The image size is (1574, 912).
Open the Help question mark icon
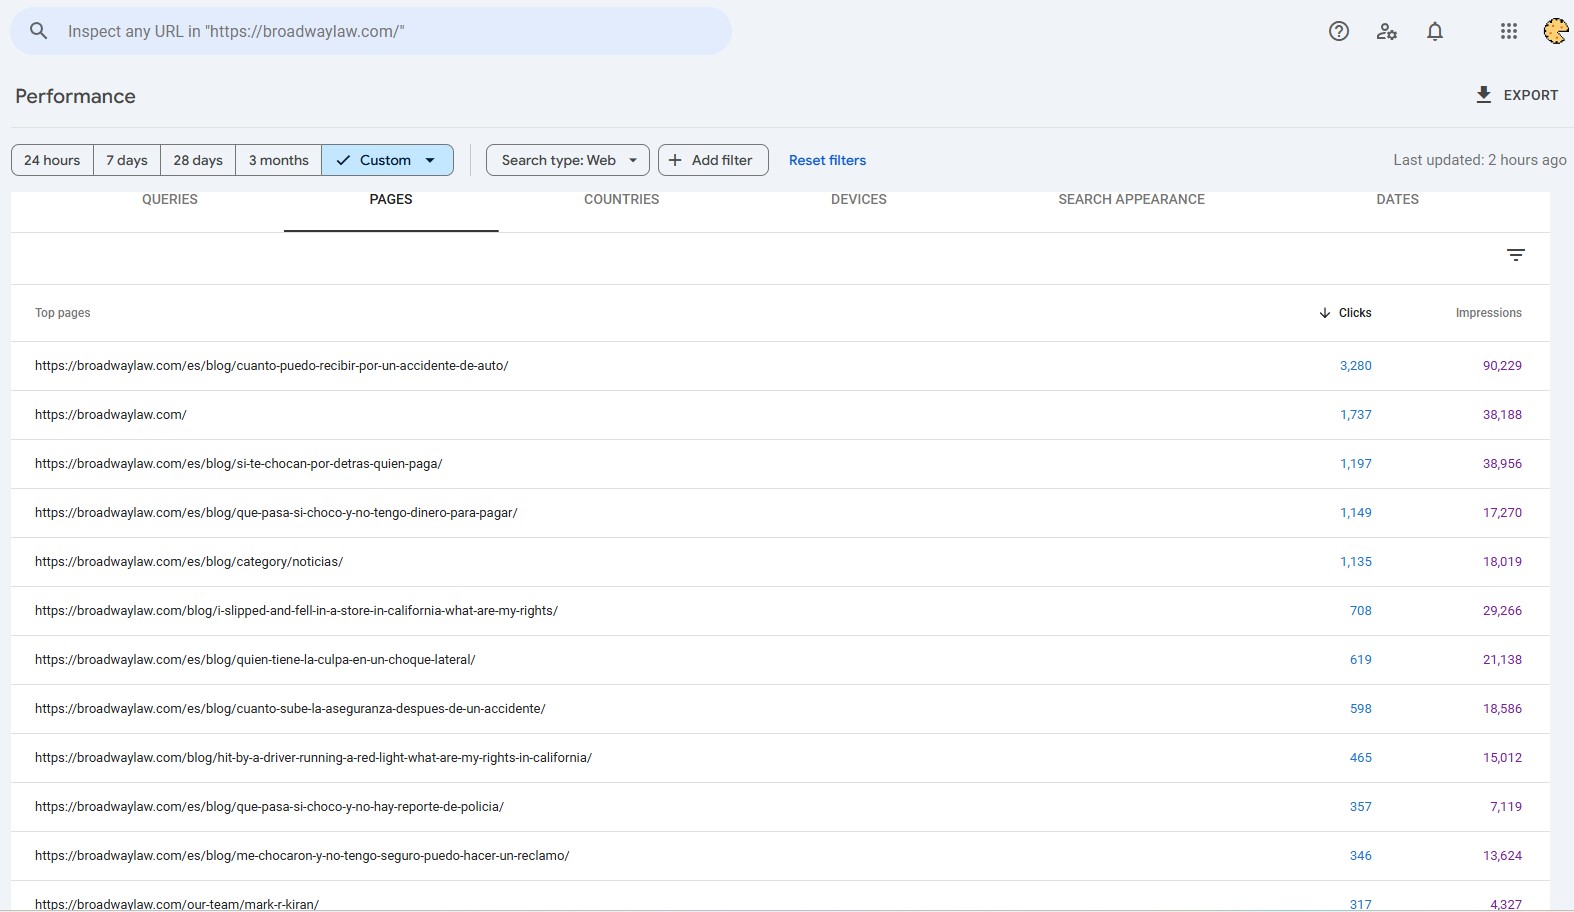pos(1339,31)
